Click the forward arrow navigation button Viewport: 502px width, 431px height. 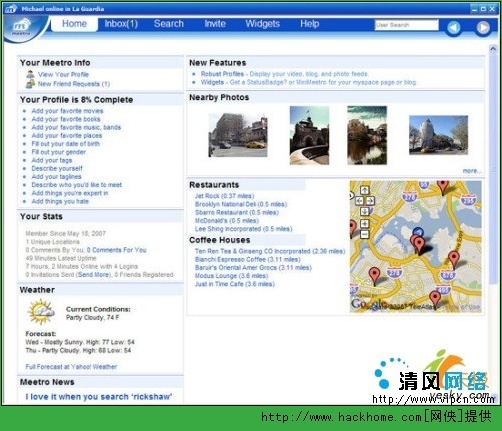483,28
